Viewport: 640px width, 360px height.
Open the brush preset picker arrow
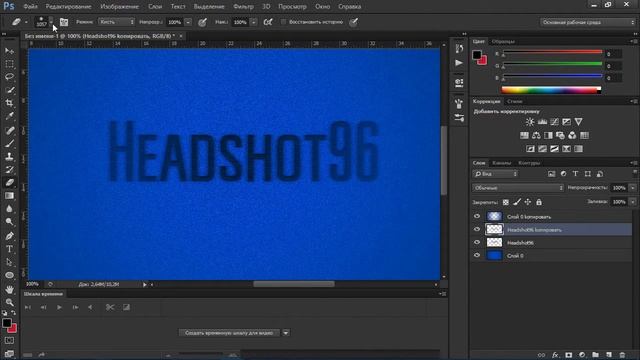(x=51, y=22)
